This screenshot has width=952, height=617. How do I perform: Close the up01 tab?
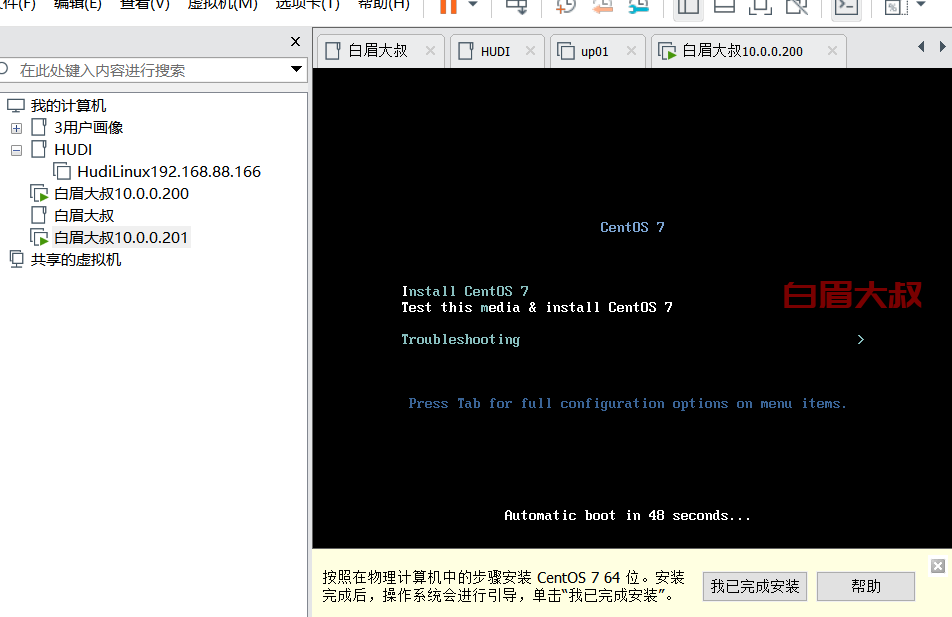click(x=631, y=50)
